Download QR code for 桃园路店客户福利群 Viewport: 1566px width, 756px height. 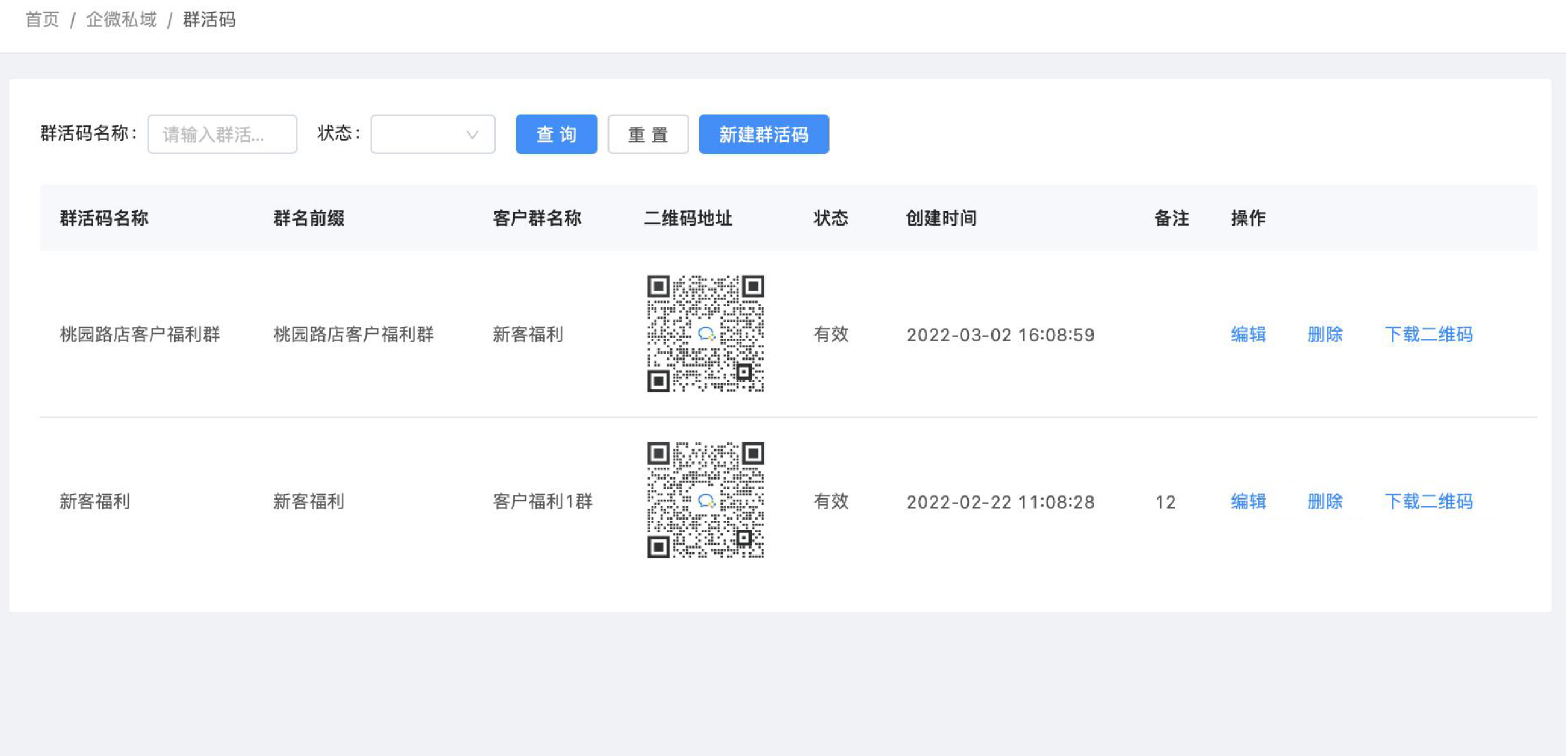tap(1428, 334)
